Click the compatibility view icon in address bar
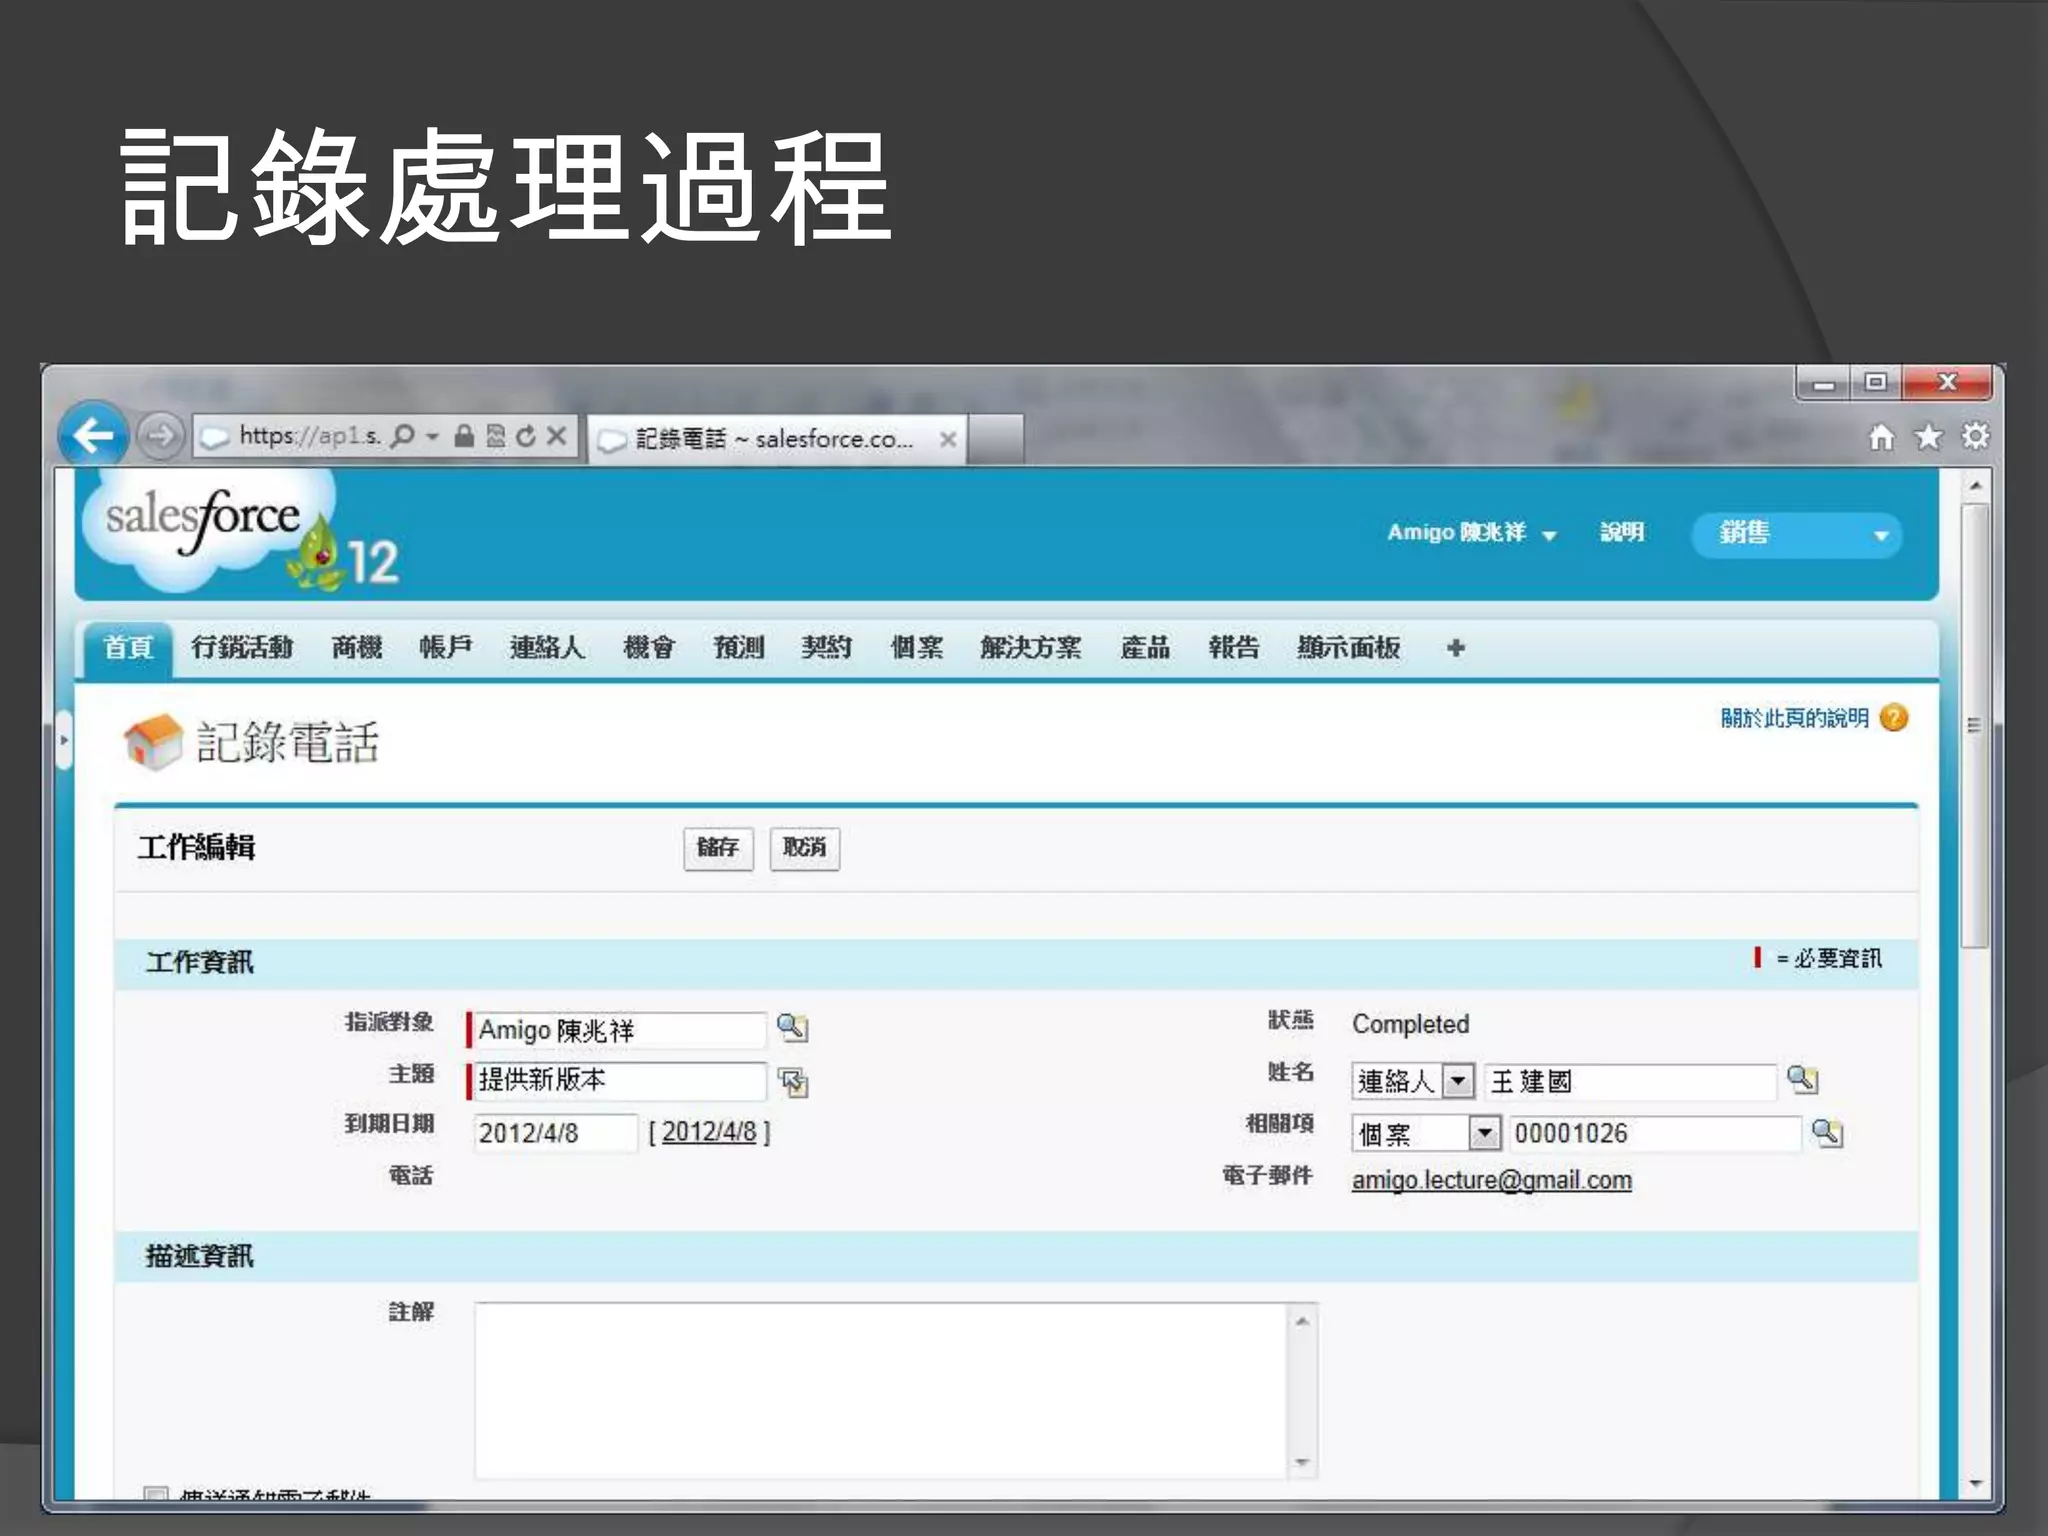Screen dimensions: 2048x1536 (x=495, y=436)
